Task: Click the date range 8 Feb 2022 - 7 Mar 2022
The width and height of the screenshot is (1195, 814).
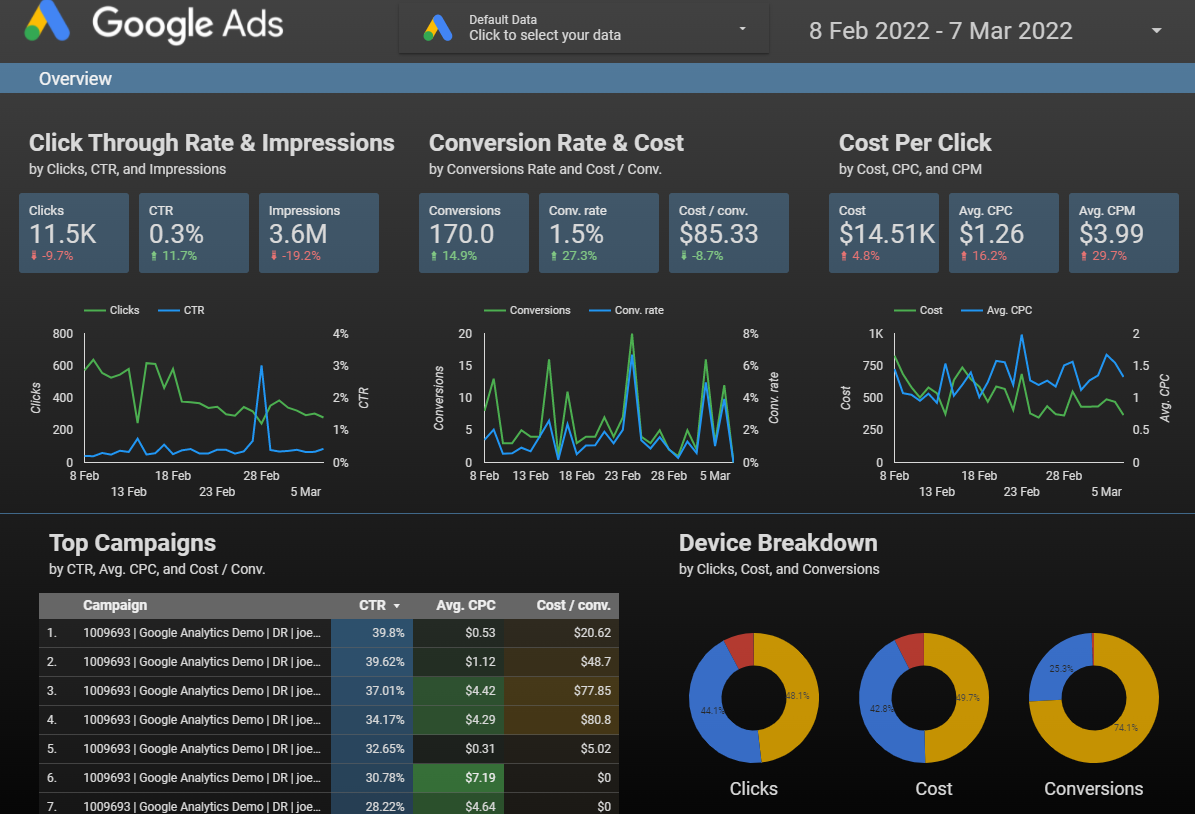Action: [940, 30]
